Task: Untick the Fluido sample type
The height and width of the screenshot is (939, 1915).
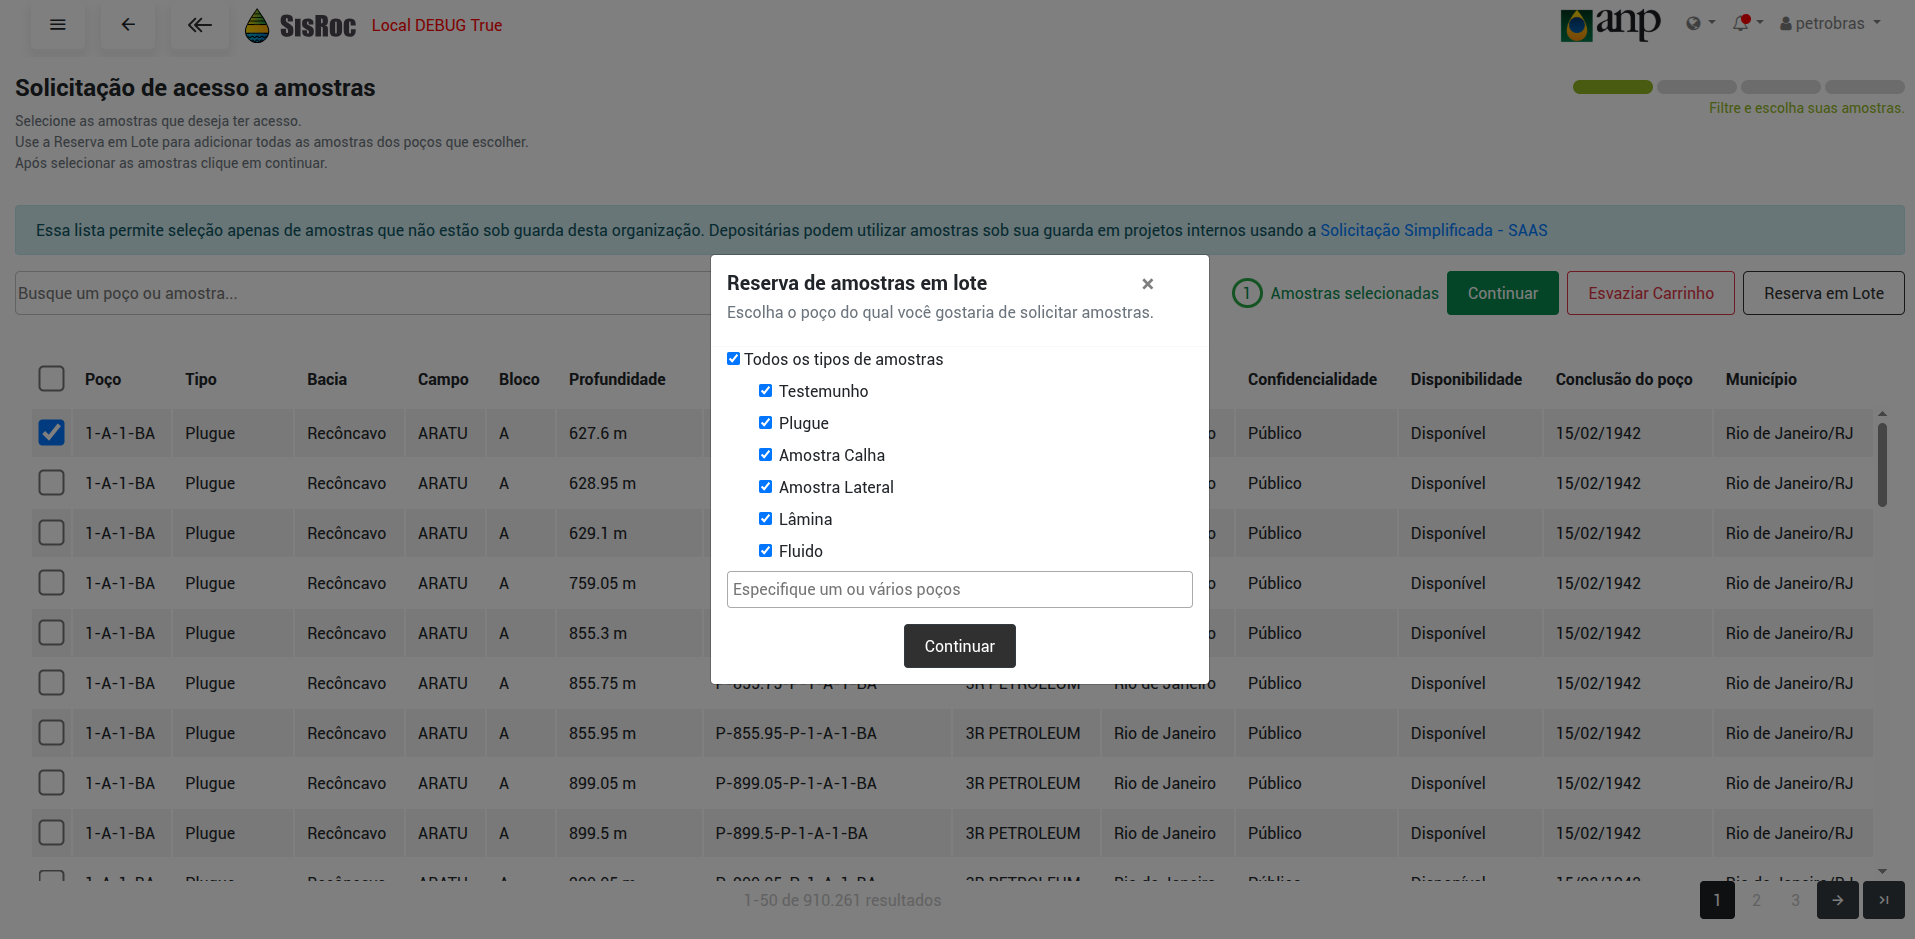Action: click(x=766, y=551)
